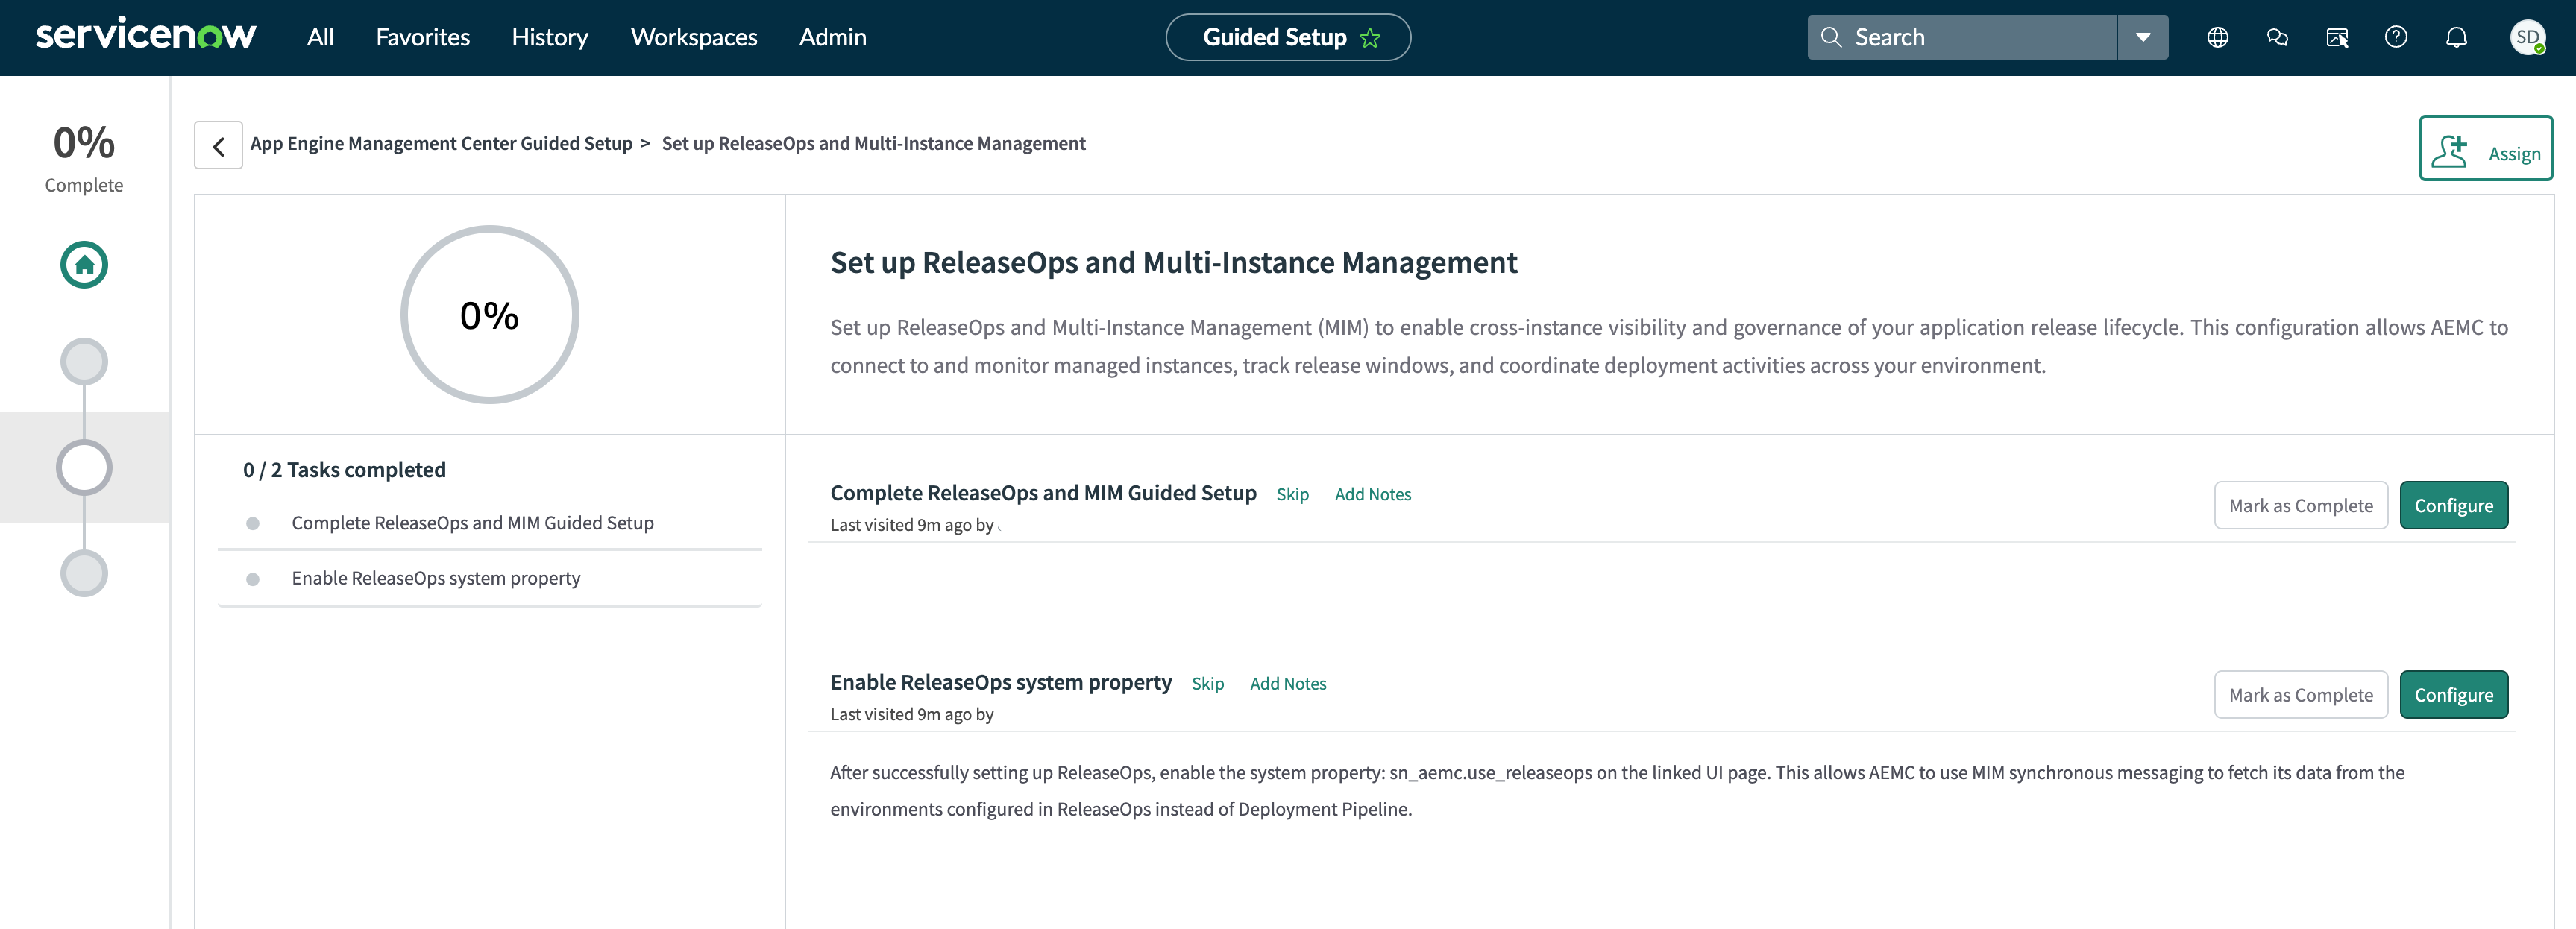2576x929 pixels.
Task: Select the current highlighted step circle
Action: click(84, 467)
